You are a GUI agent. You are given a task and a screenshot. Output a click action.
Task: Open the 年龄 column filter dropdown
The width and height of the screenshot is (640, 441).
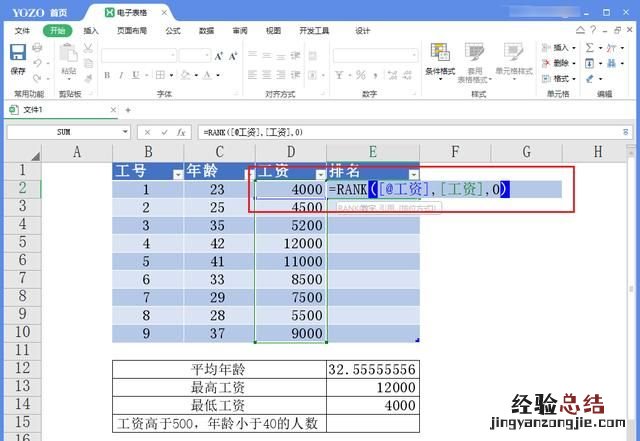(247, 173)
